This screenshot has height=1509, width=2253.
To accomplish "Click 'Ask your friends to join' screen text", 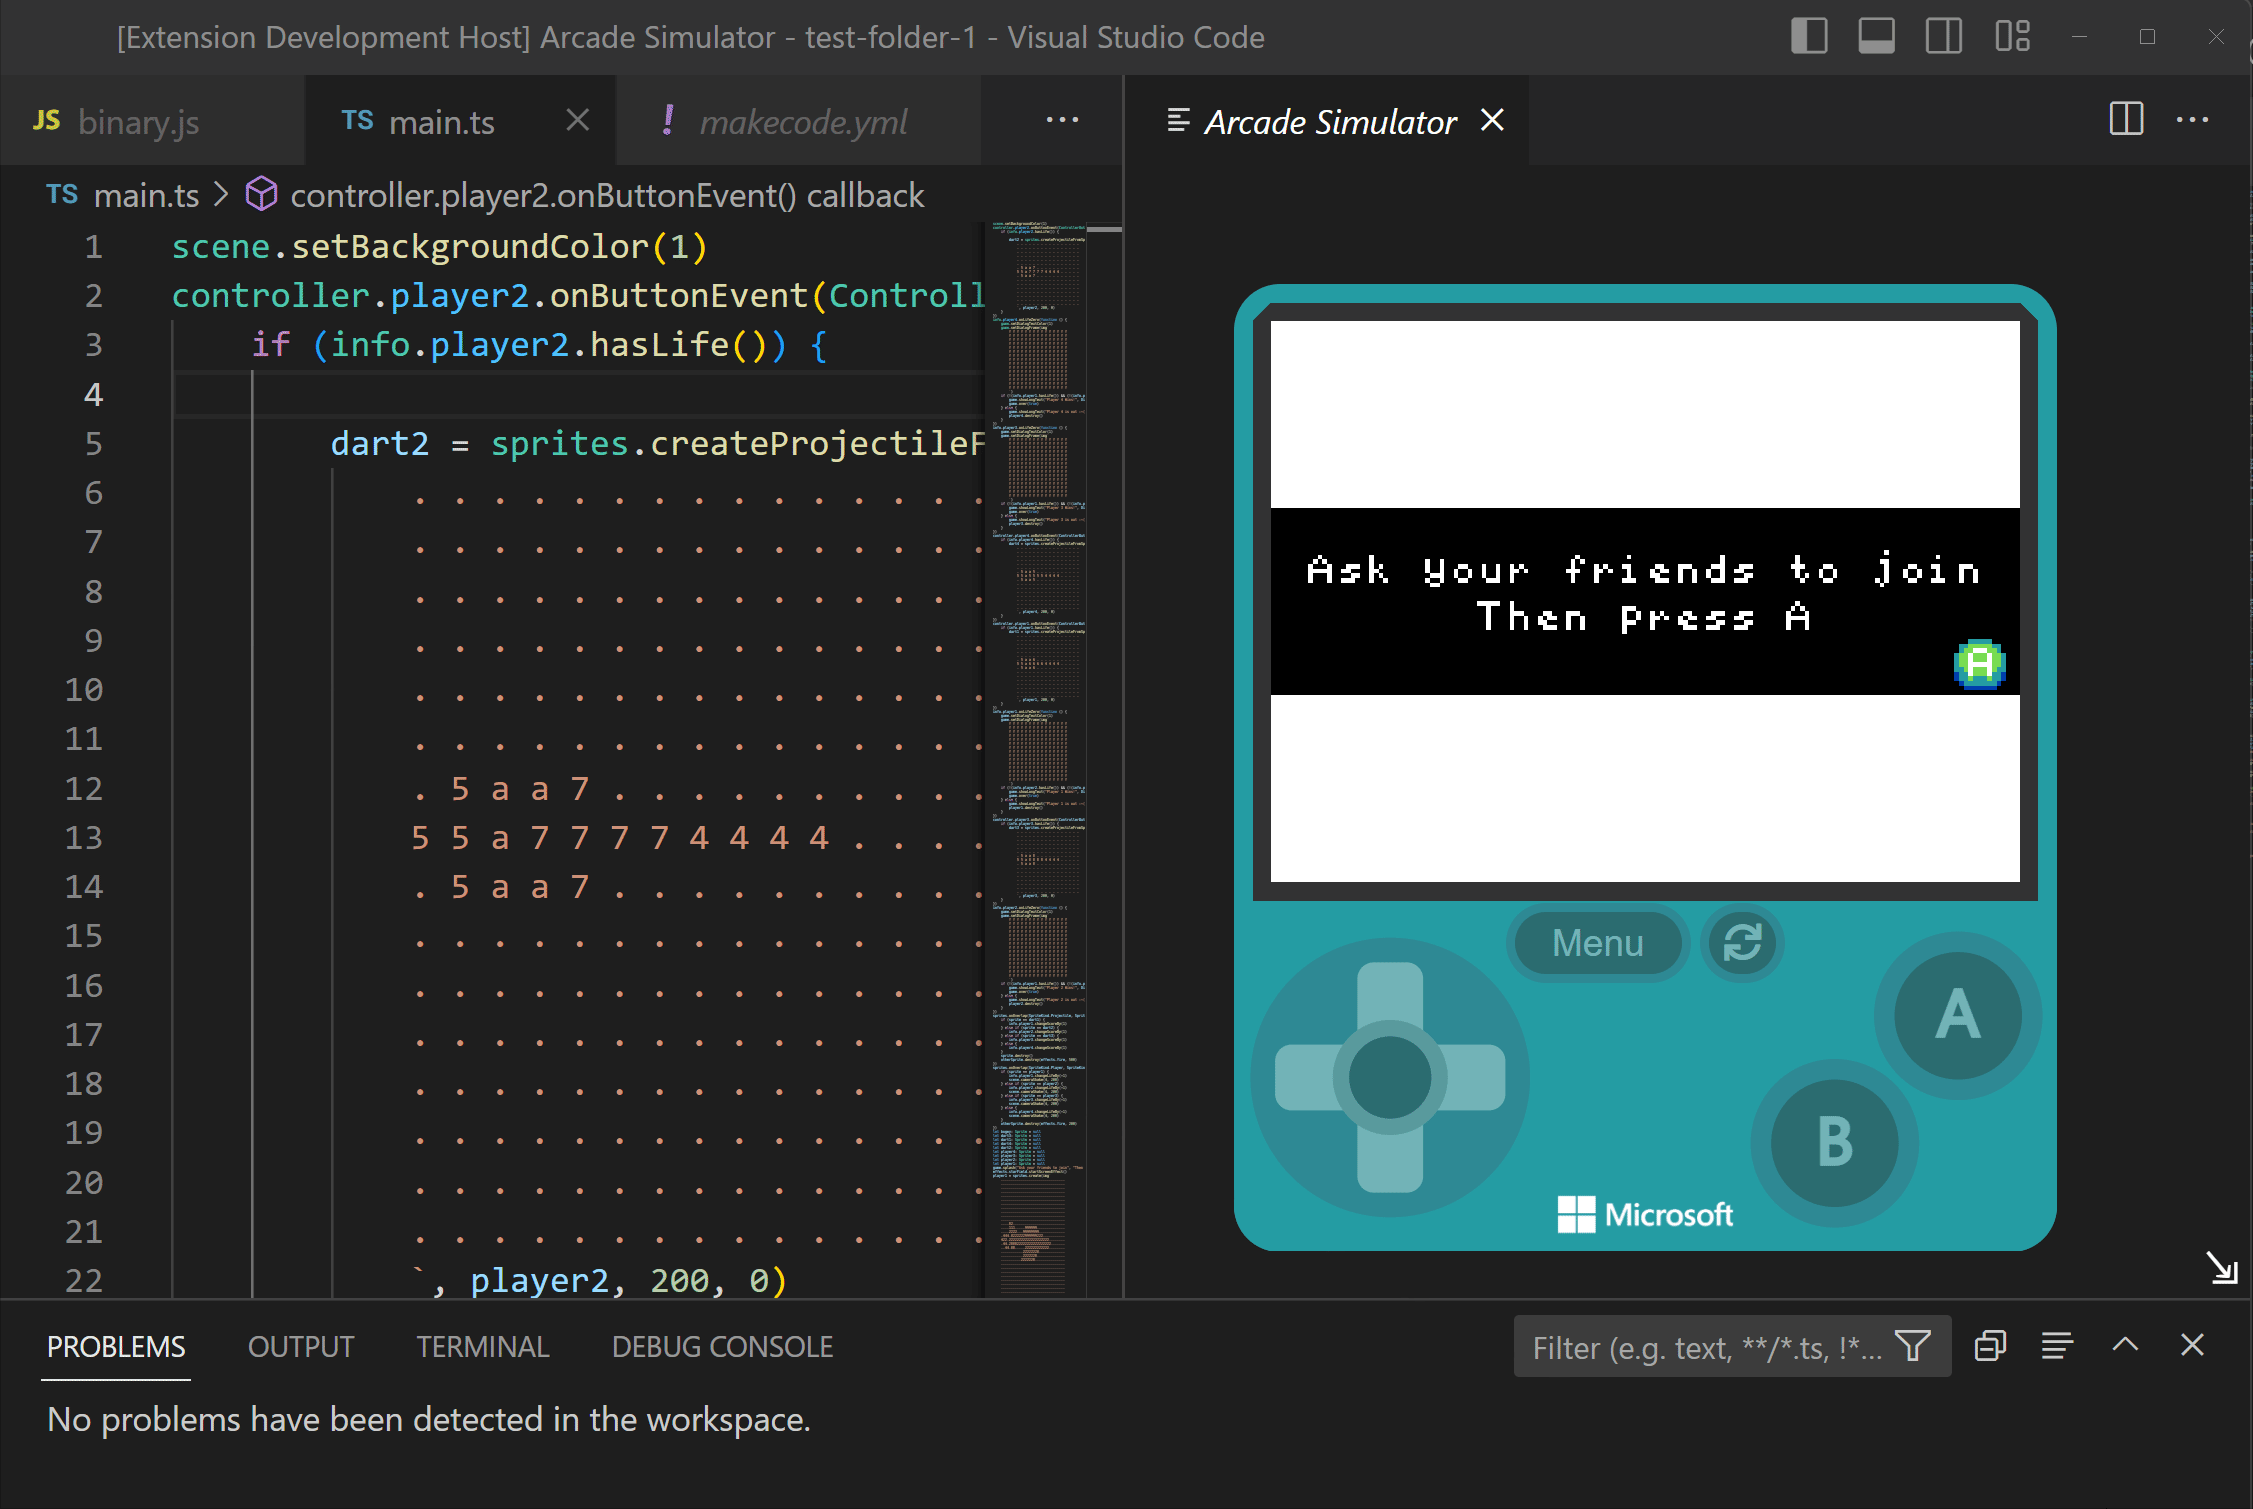I will coord(1644,570).
